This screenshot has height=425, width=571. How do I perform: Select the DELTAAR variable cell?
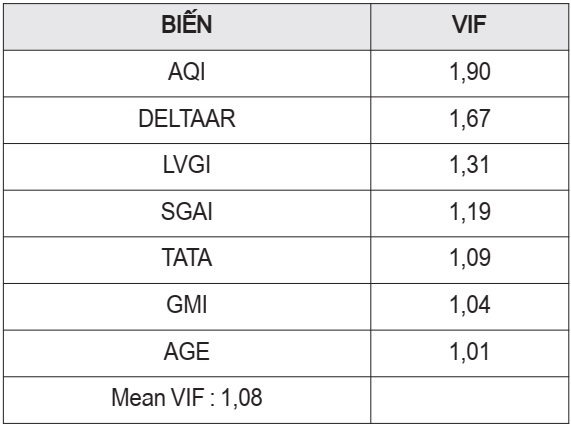(x=187, y=120)
